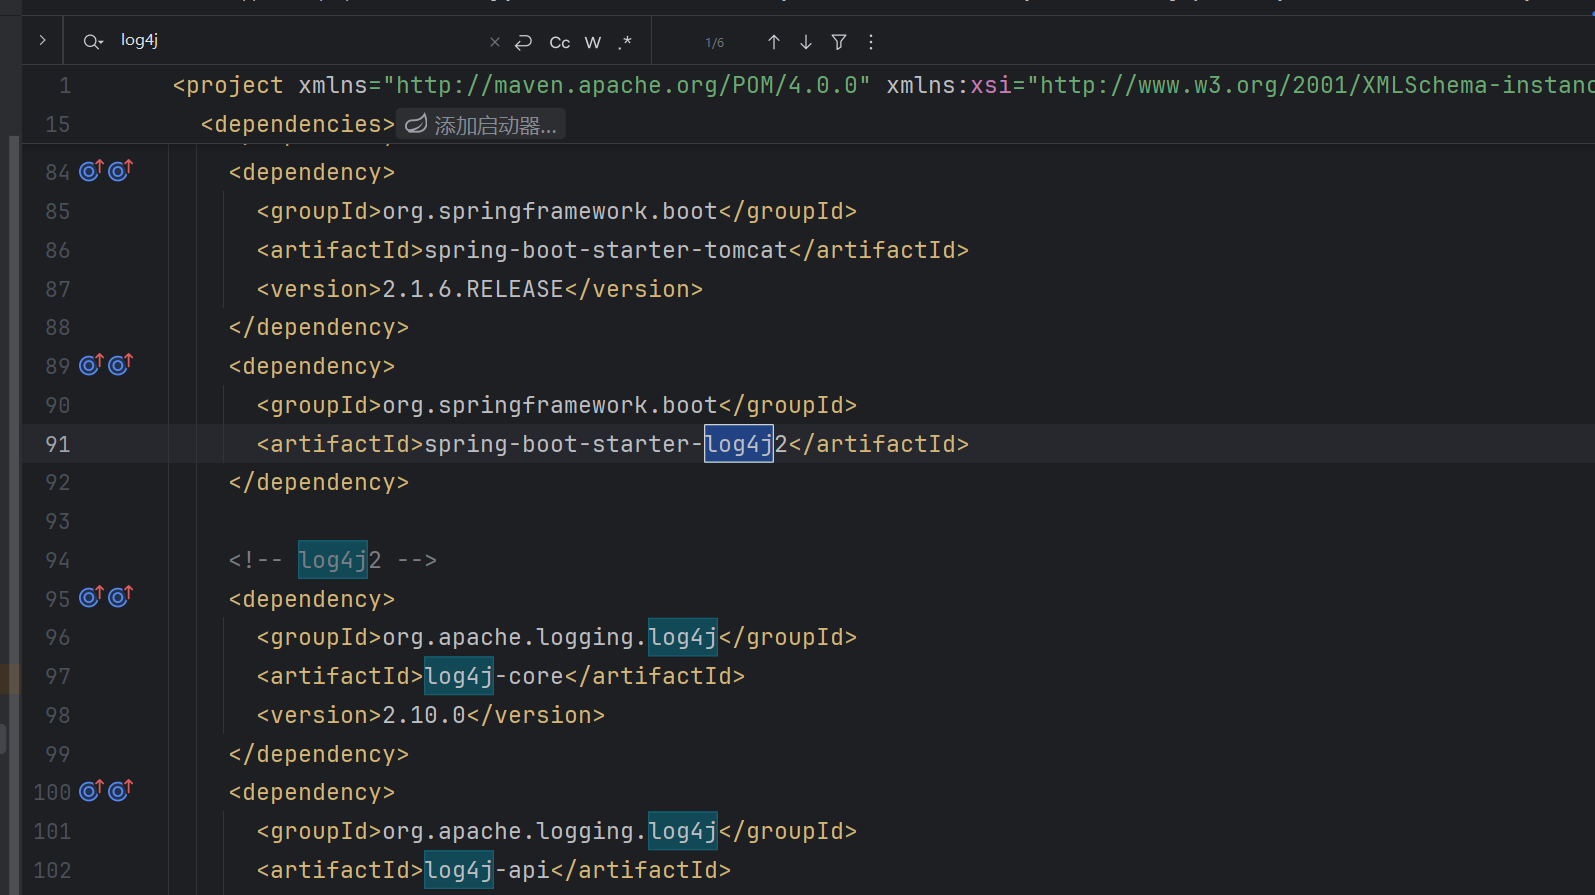Click first dependency gutter icon on line 95
The height and width of the screenshot is (895, 1595).
click(x=91, y=597)
